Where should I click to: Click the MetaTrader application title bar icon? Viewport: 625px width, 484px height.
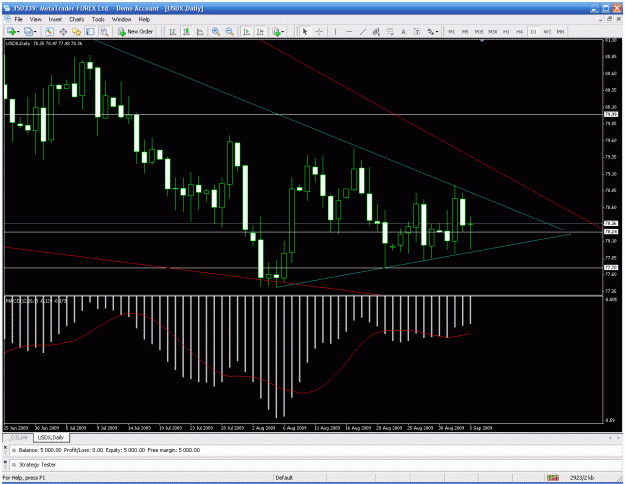click(7, 8)
